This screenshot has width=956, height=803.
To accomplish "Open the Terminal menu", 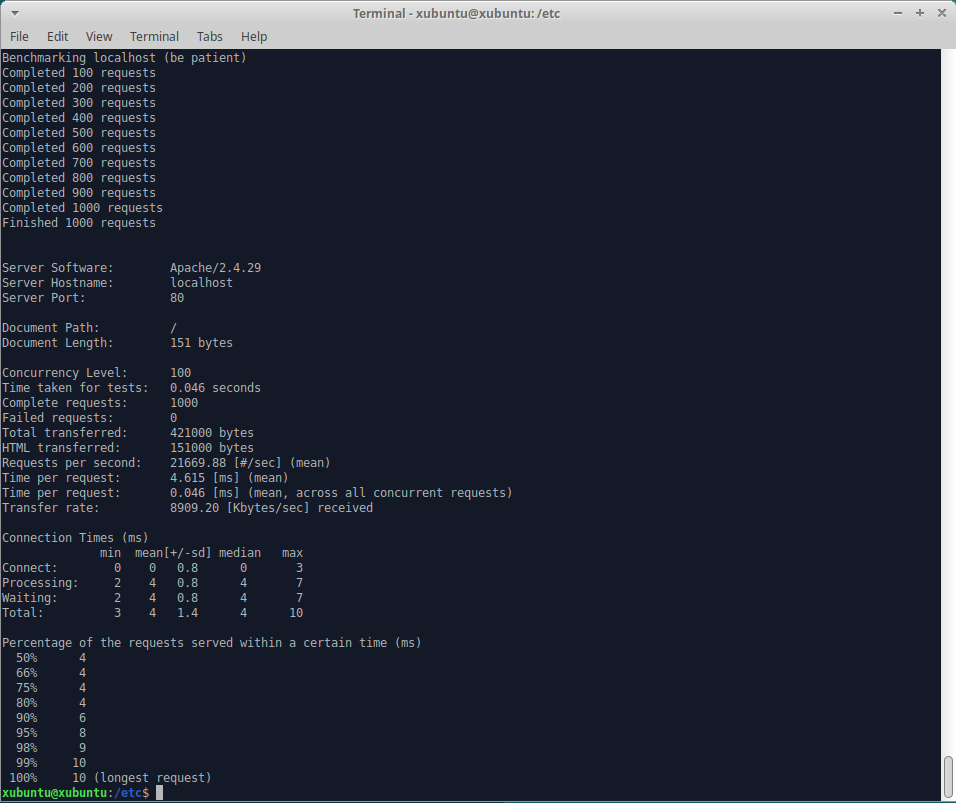I will (154, 37).
